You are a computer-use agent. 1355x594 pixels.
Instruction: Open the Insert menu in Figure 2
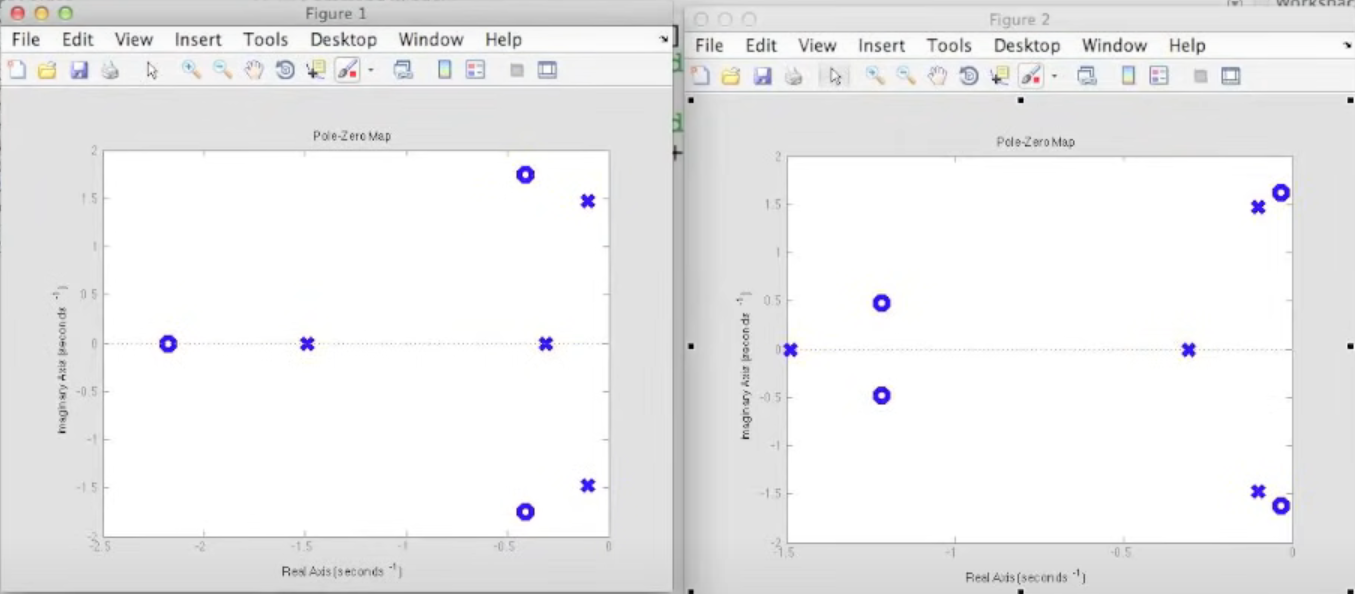point(881,46)
